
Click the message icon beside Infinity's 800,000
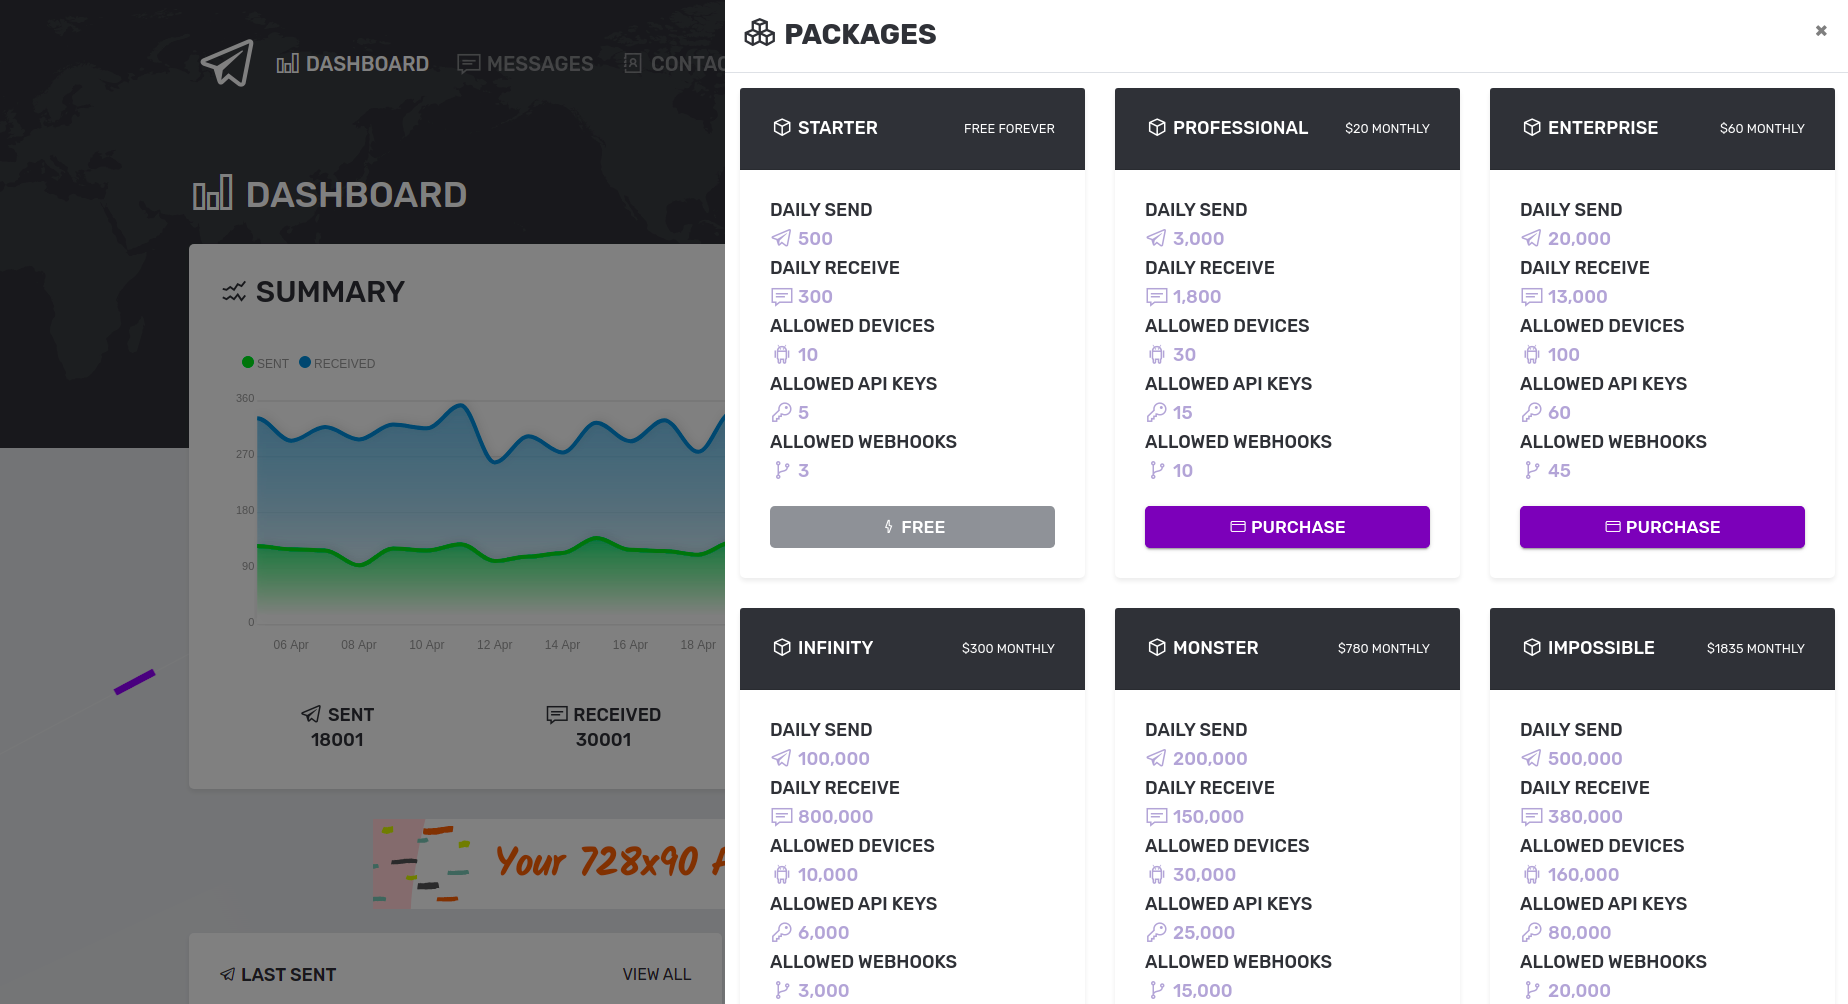point(781,817)
